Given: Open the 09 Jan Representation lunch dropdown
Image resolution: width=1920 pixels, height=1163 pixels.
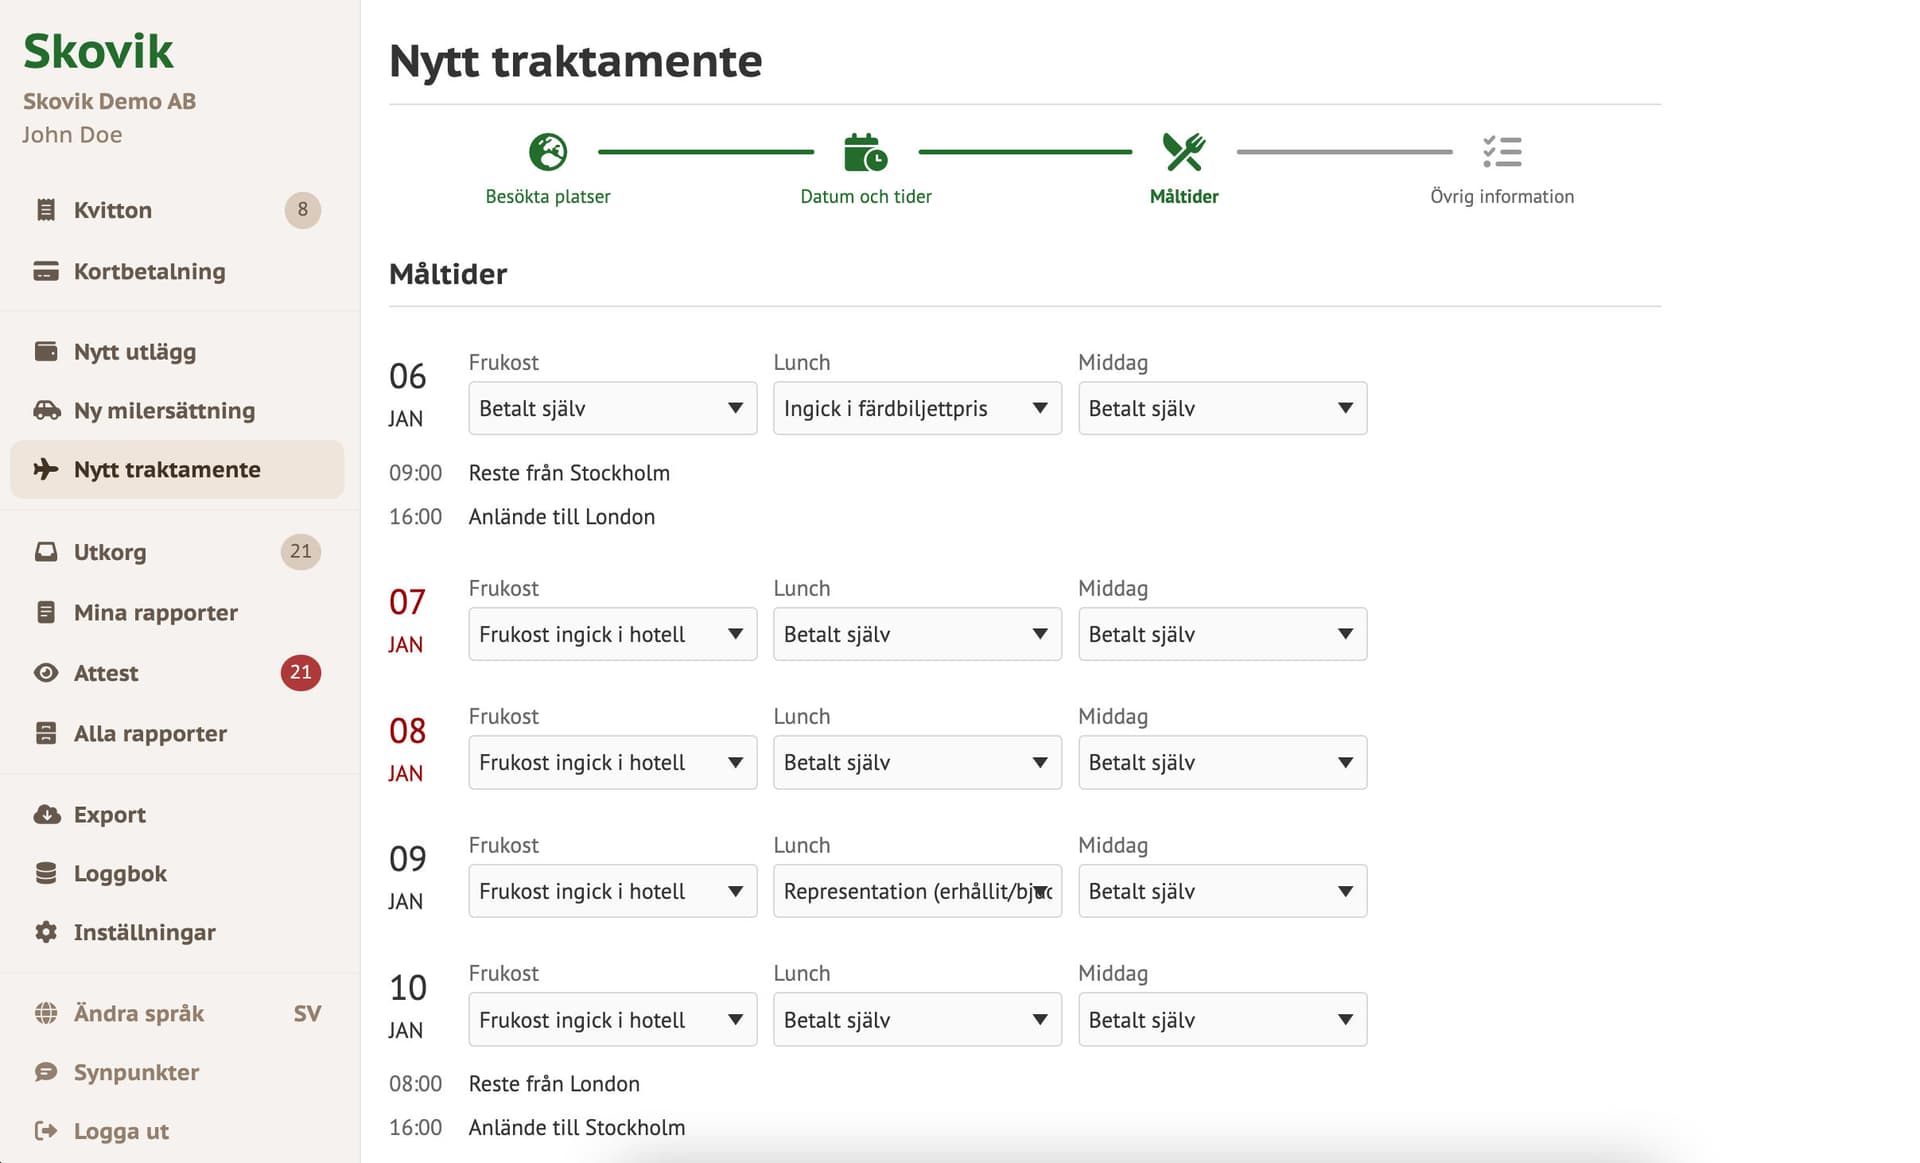Looking at the screenshot, I should [917, 891].
